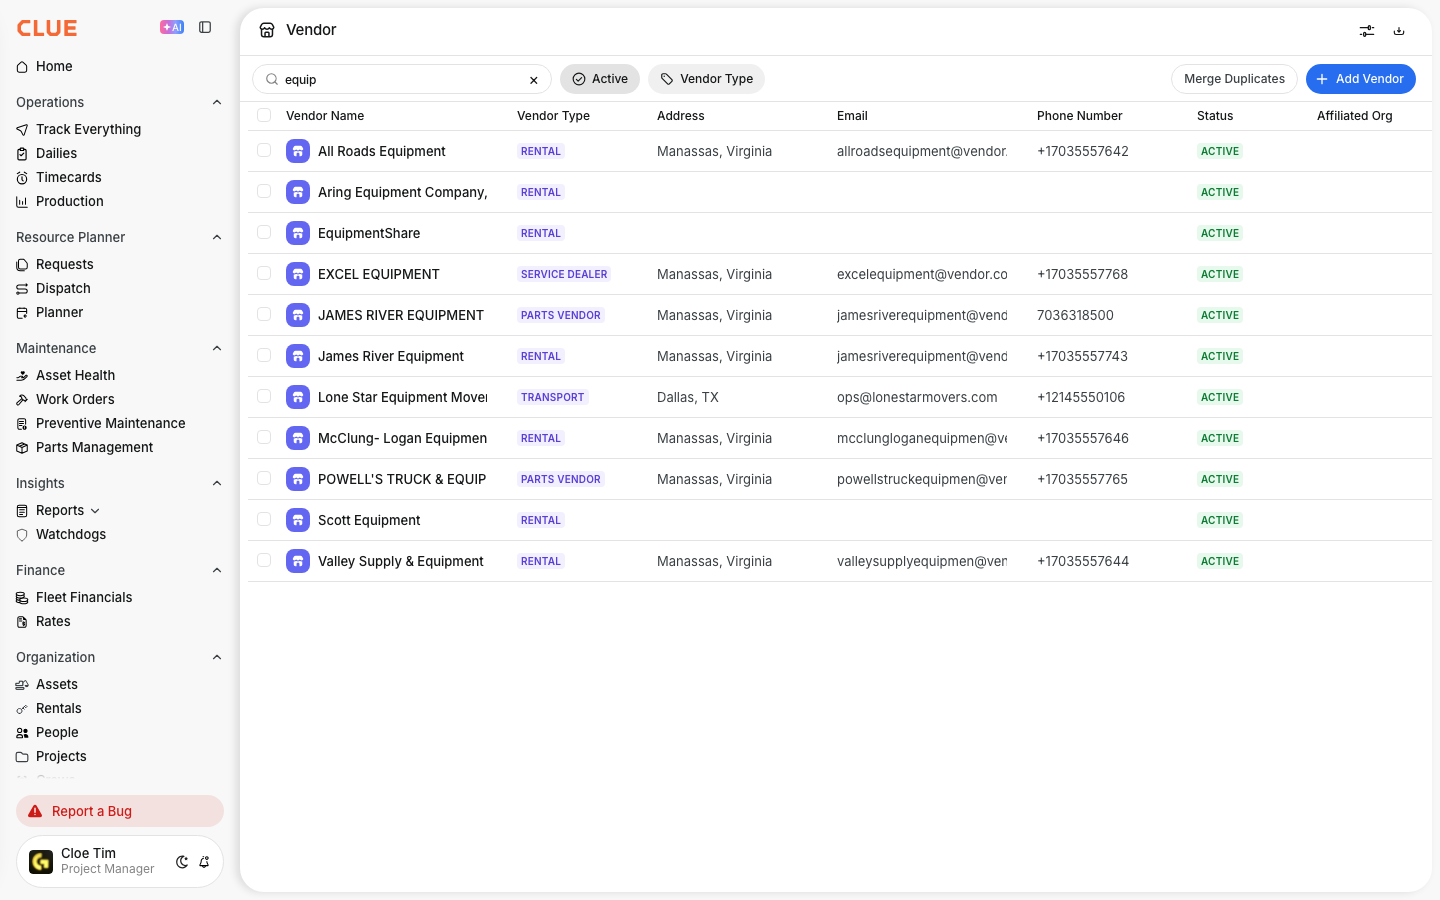Screen dimensions: 1440x900
Task: Open notifications bell icon
Action: [x=204, y=862]
